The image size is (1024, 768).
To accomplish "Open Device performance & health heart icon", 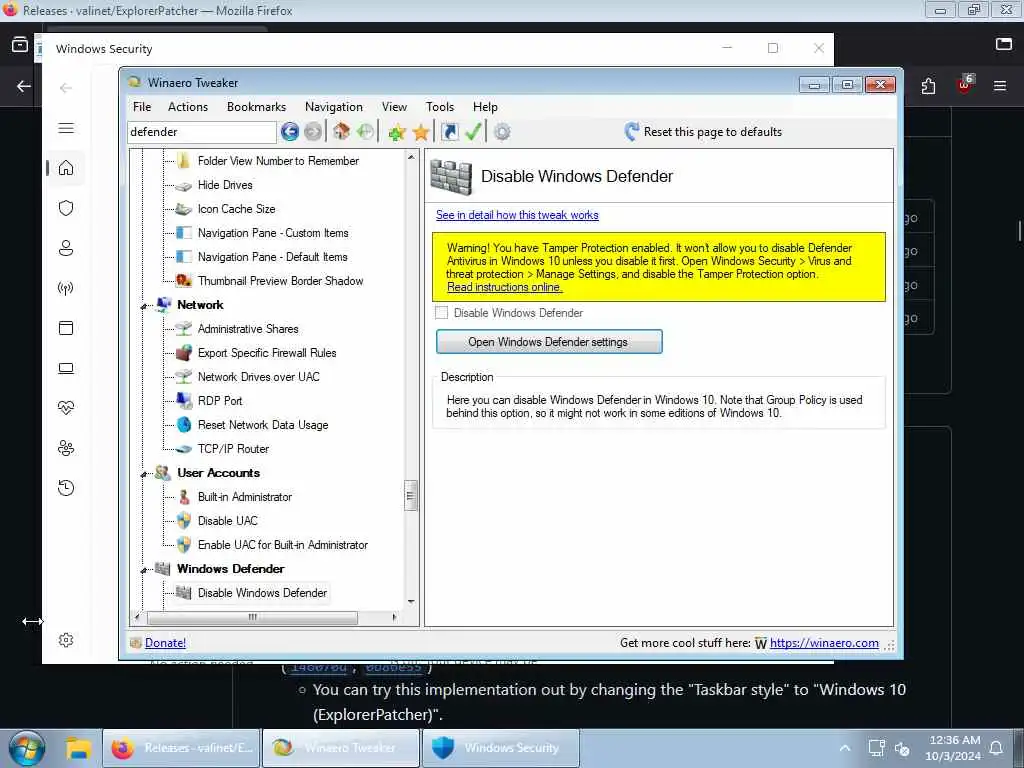I will pos(66,408).
